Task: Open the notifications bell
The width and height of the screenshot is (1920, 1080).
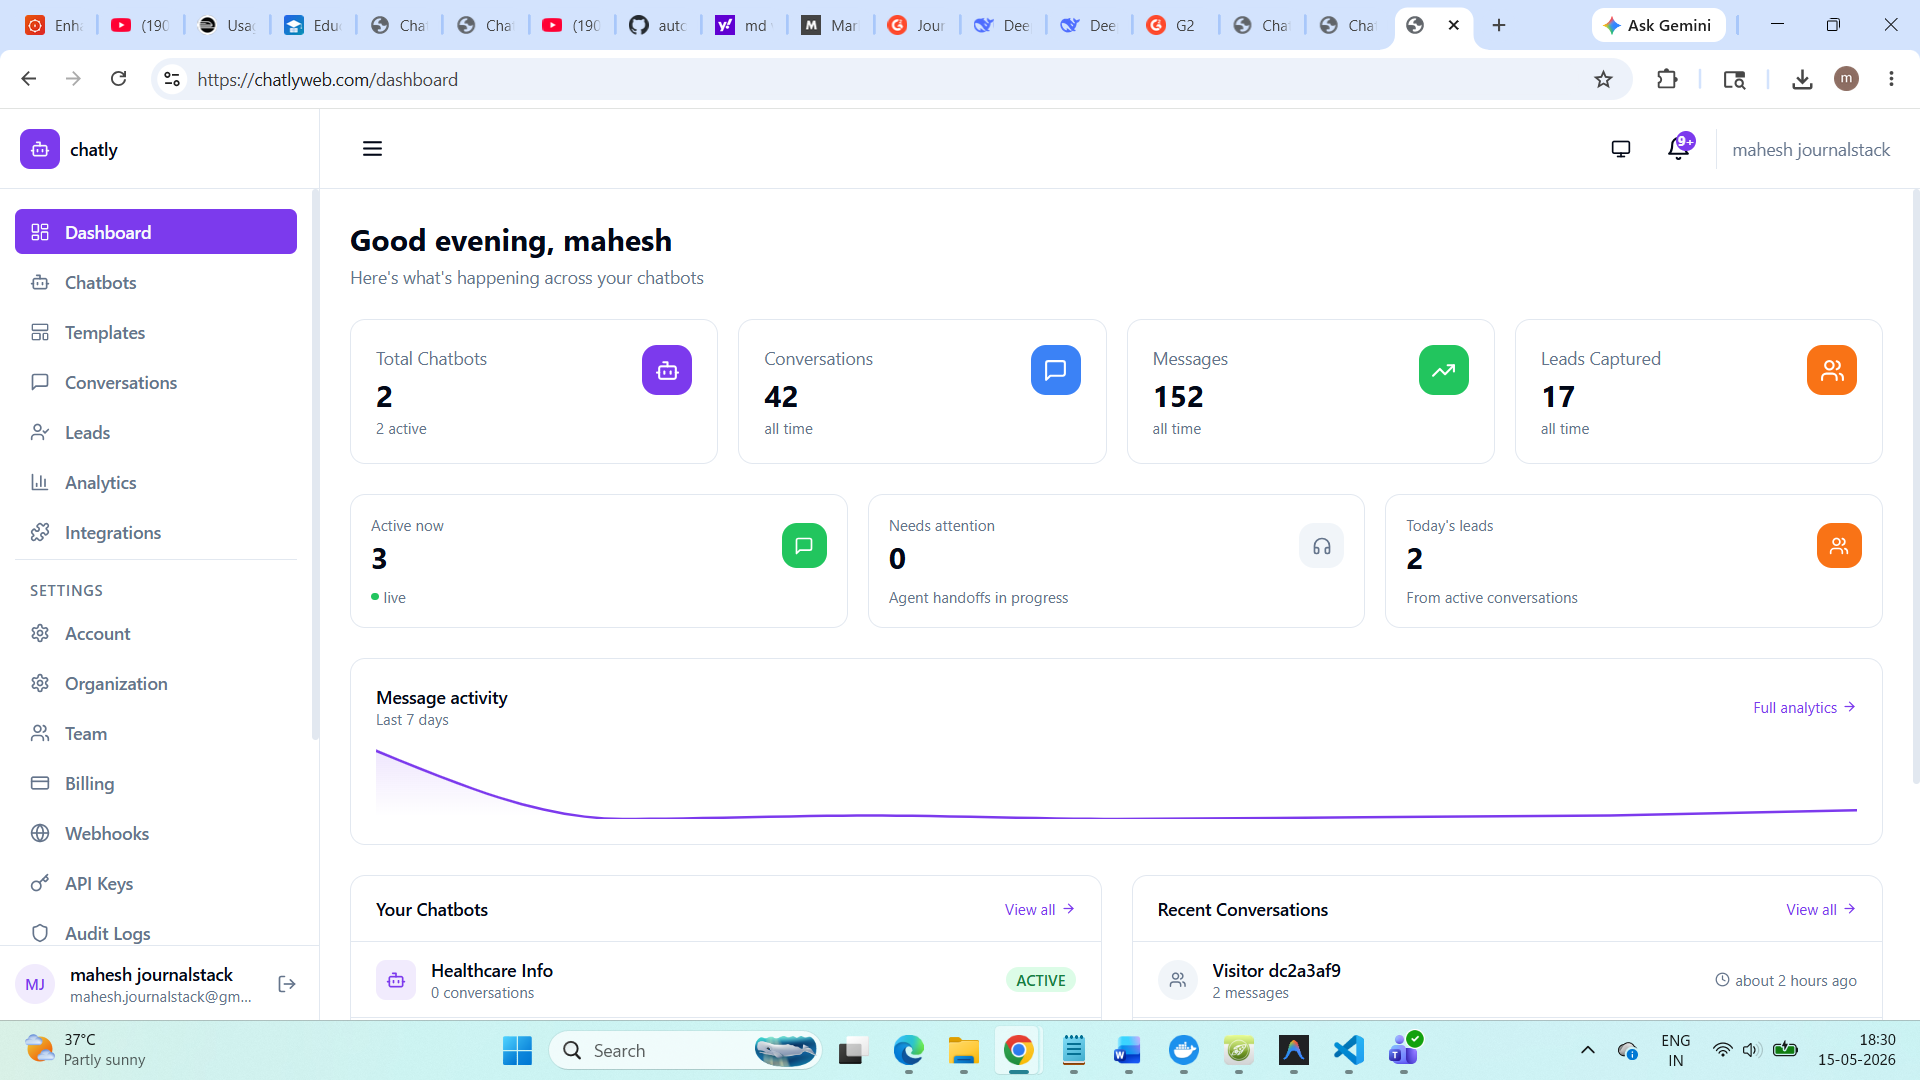Action: point(1679,149)
